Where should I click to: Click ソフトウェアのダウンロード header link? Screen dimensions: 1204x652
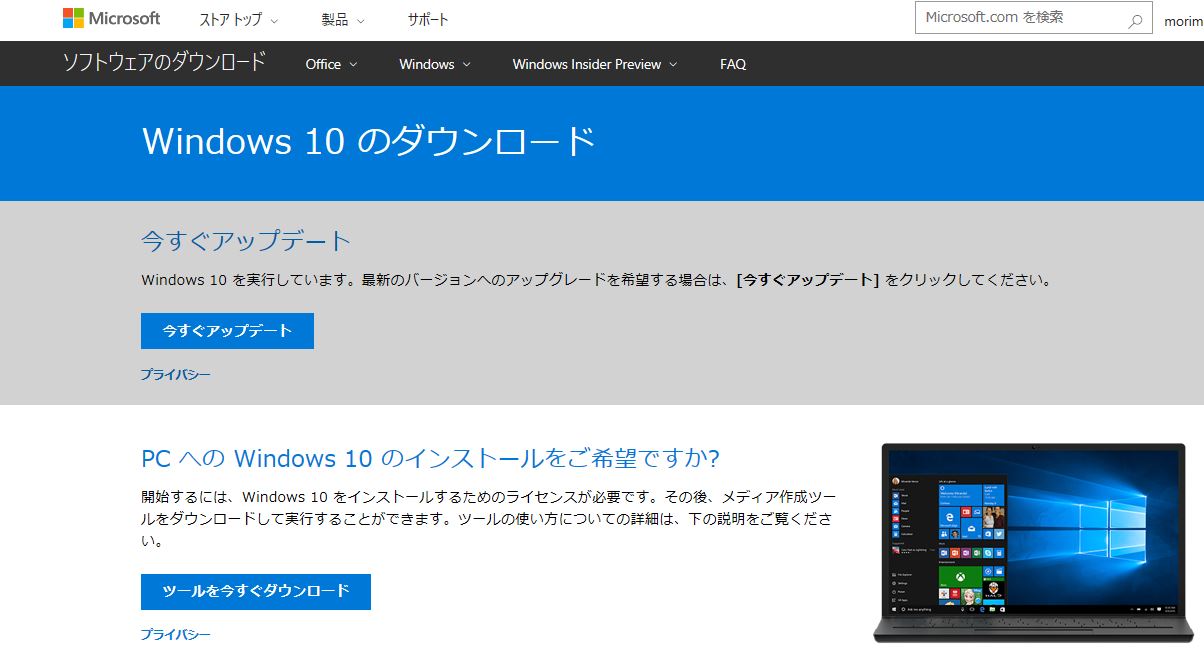(x=164, y=62)
